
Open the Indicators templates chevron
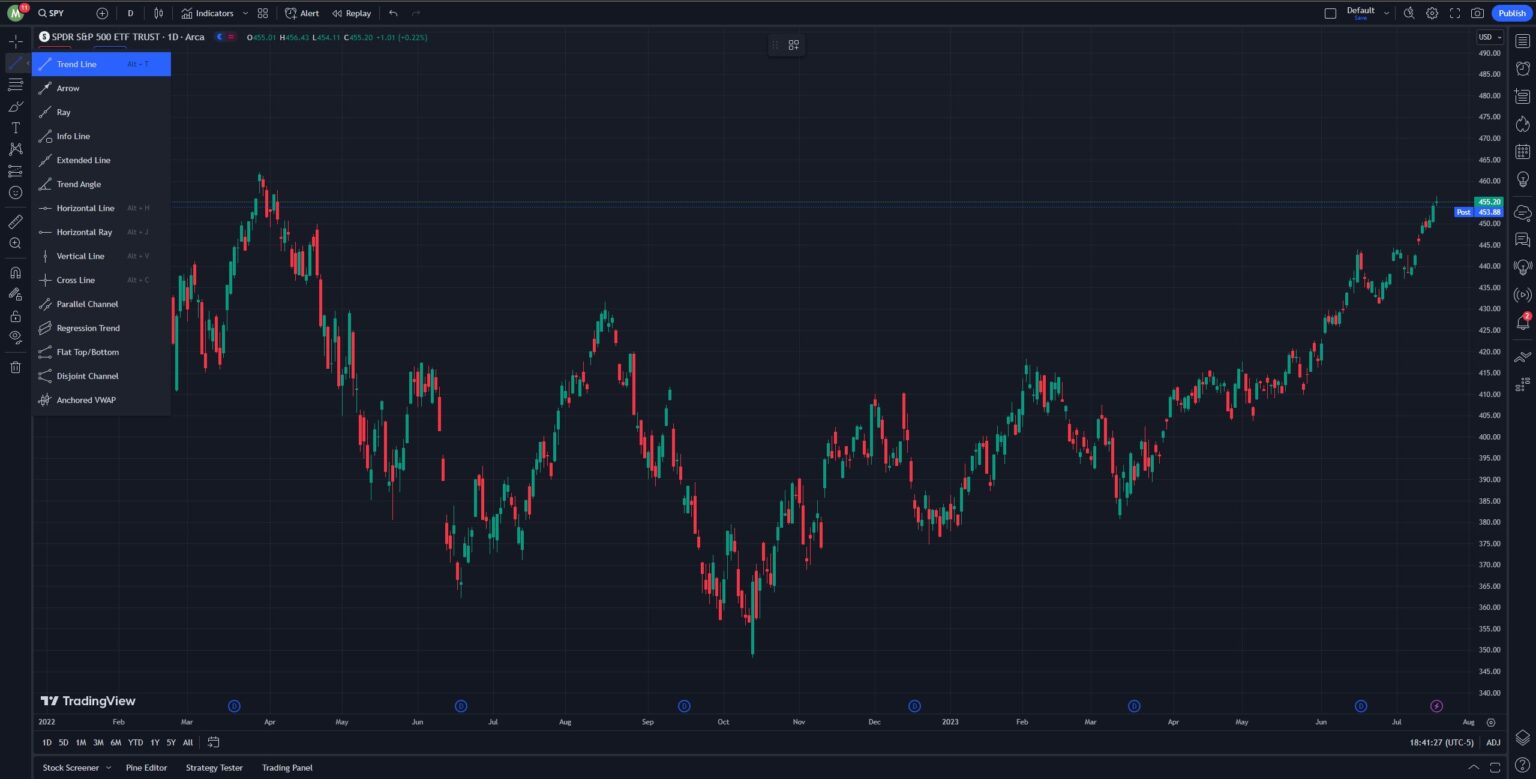point(246,13)
